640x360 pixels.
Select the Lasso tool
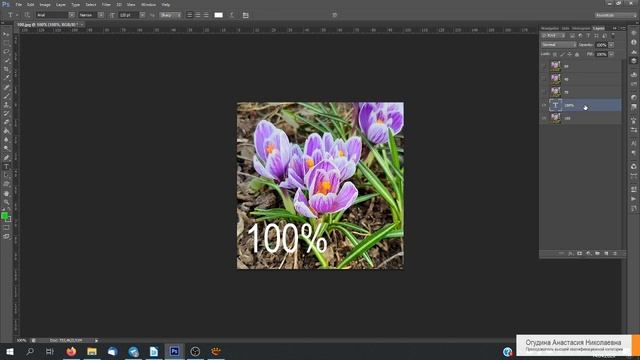point(7,52)
